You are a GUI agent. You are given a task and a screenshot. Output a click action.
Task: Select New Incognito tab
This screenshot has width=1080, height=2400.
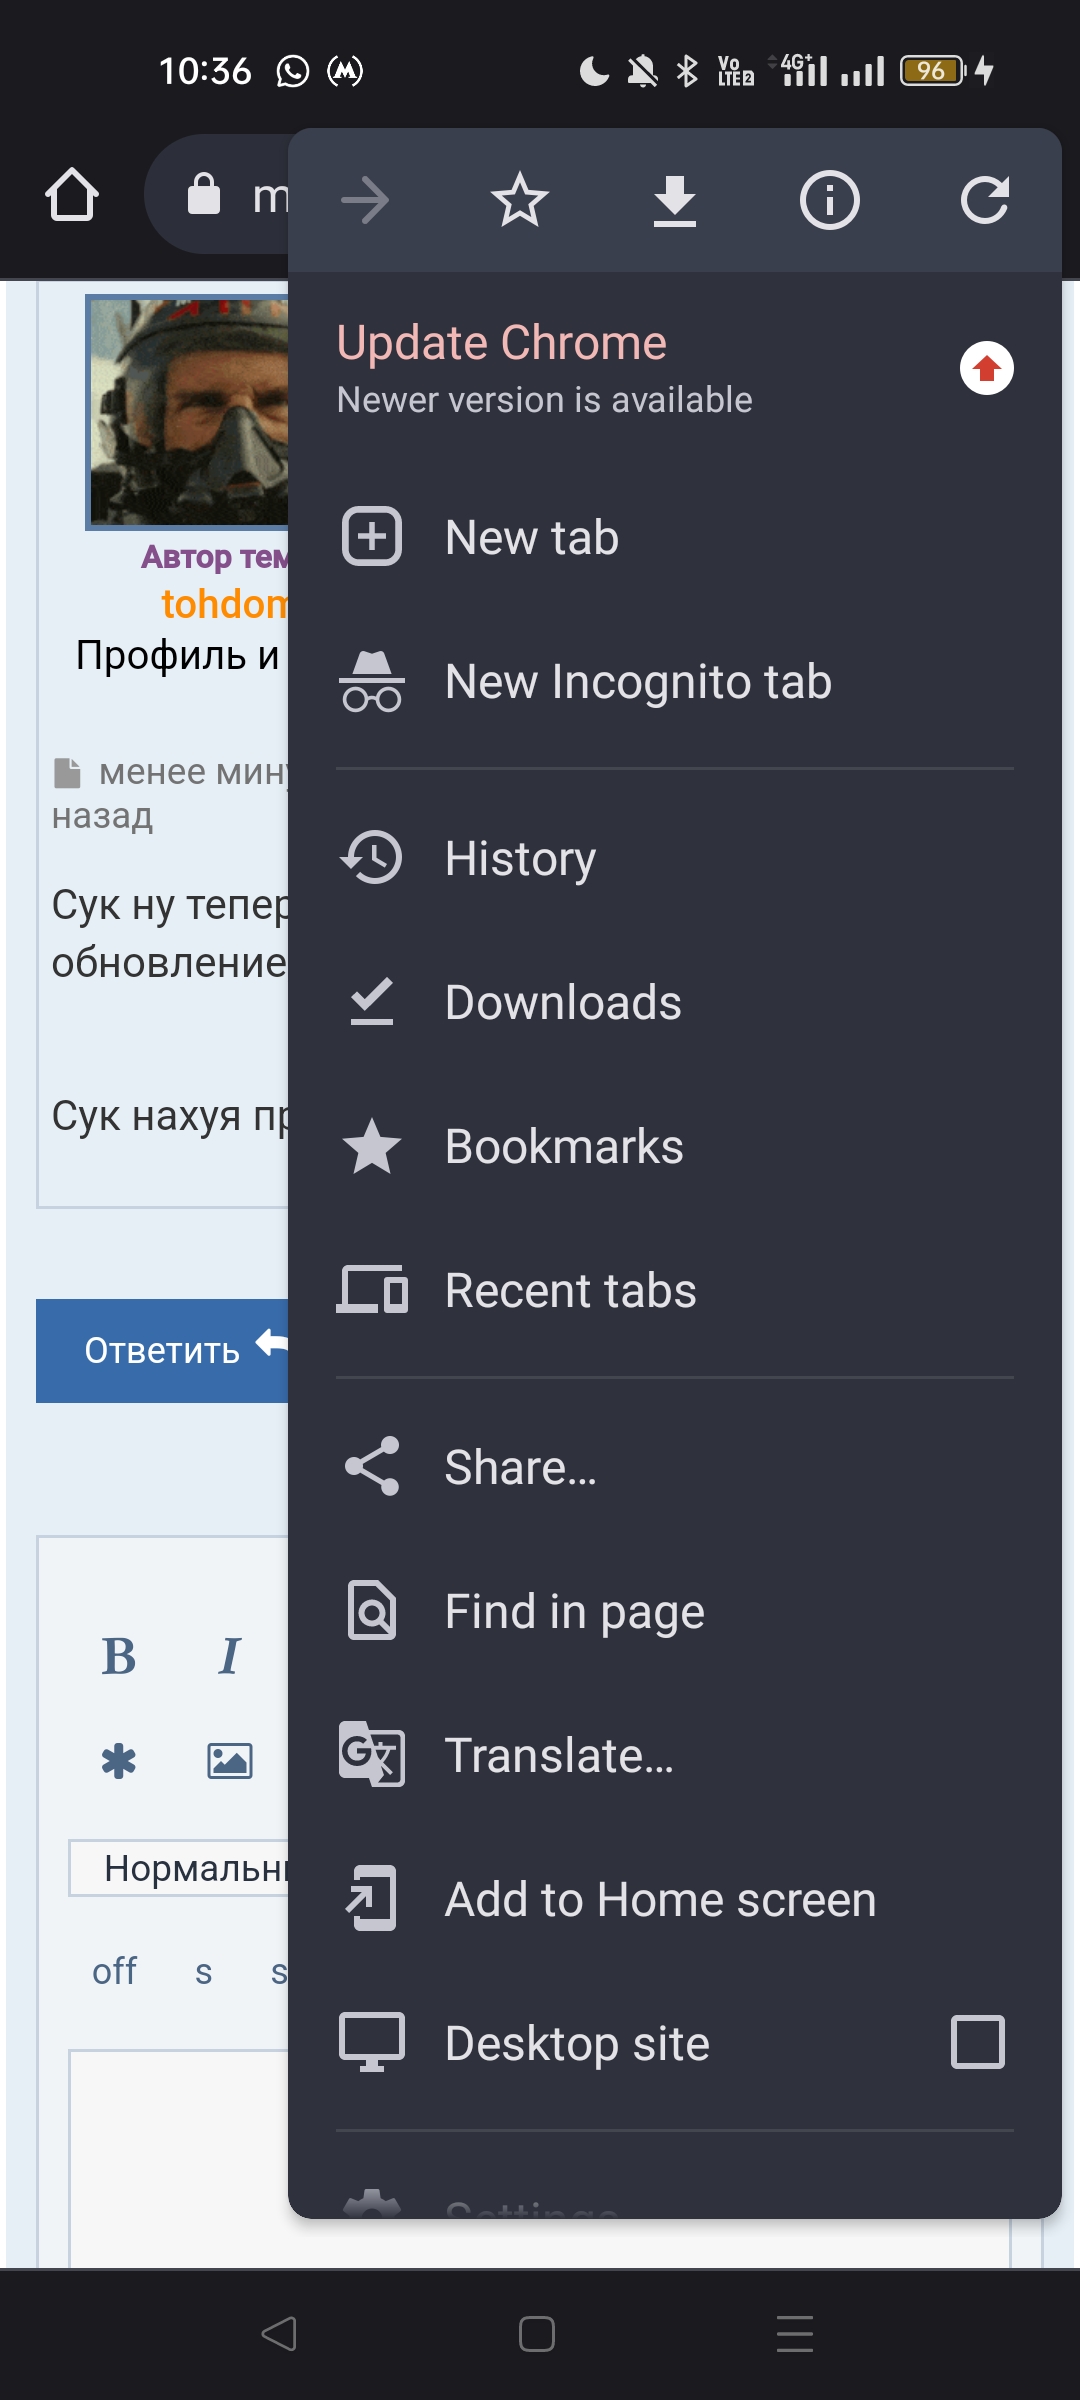tap(638, 682)
